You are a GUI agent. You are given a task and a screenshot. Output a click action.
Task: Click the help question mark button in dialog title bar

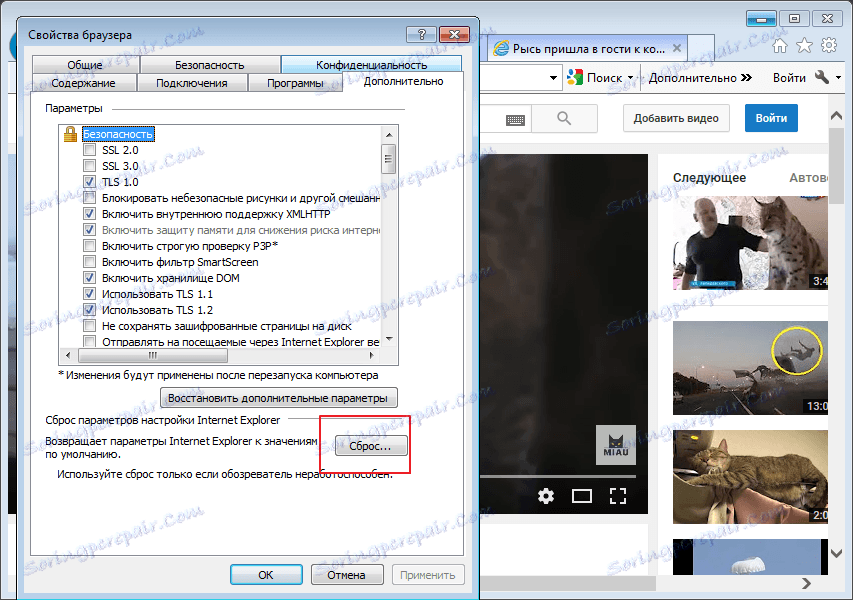[421, 35]
